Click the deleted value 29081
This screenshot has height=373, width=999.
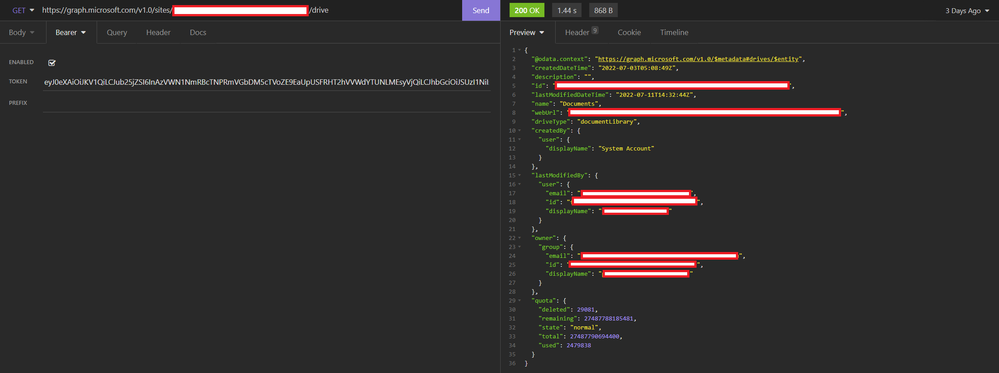tap(587, 309)
